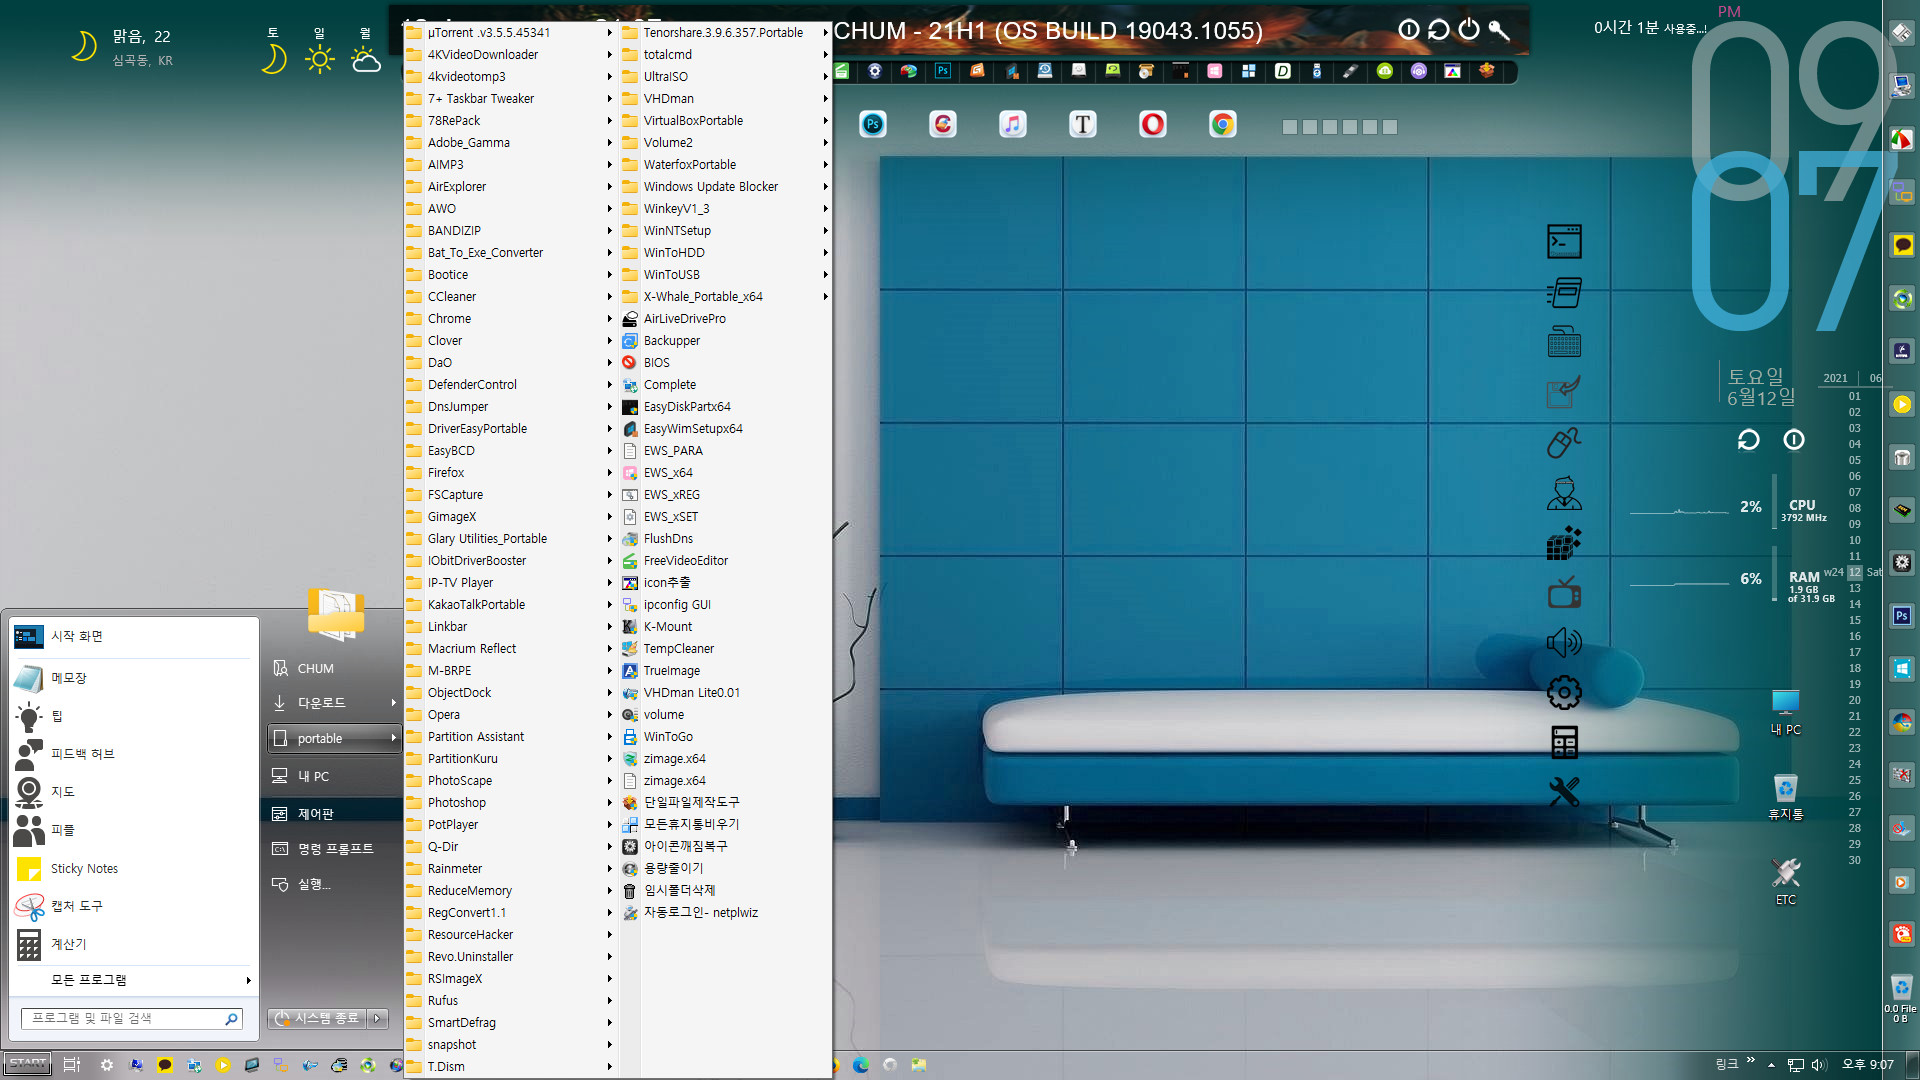Expand the VirtualBoxPortable submenu arrow
This screenshot has width=1920, height=1080.
tap(825, 120)
